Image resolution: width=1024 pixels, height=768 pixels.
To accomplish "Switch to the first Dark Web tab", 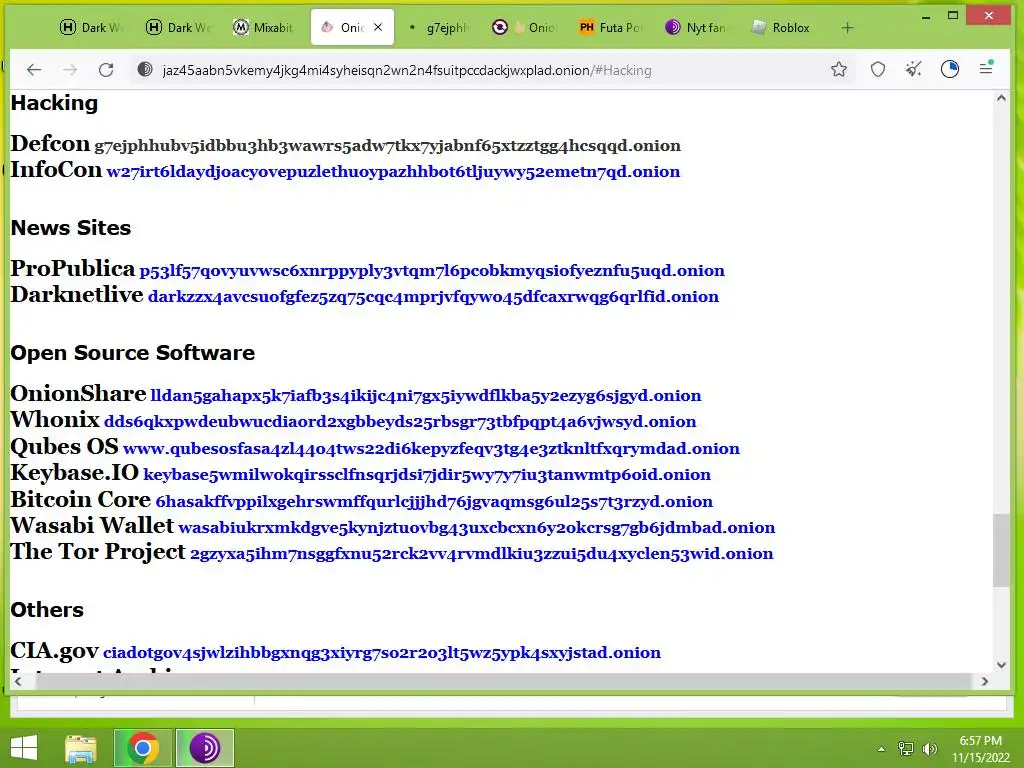I will (x=91, y=27).
